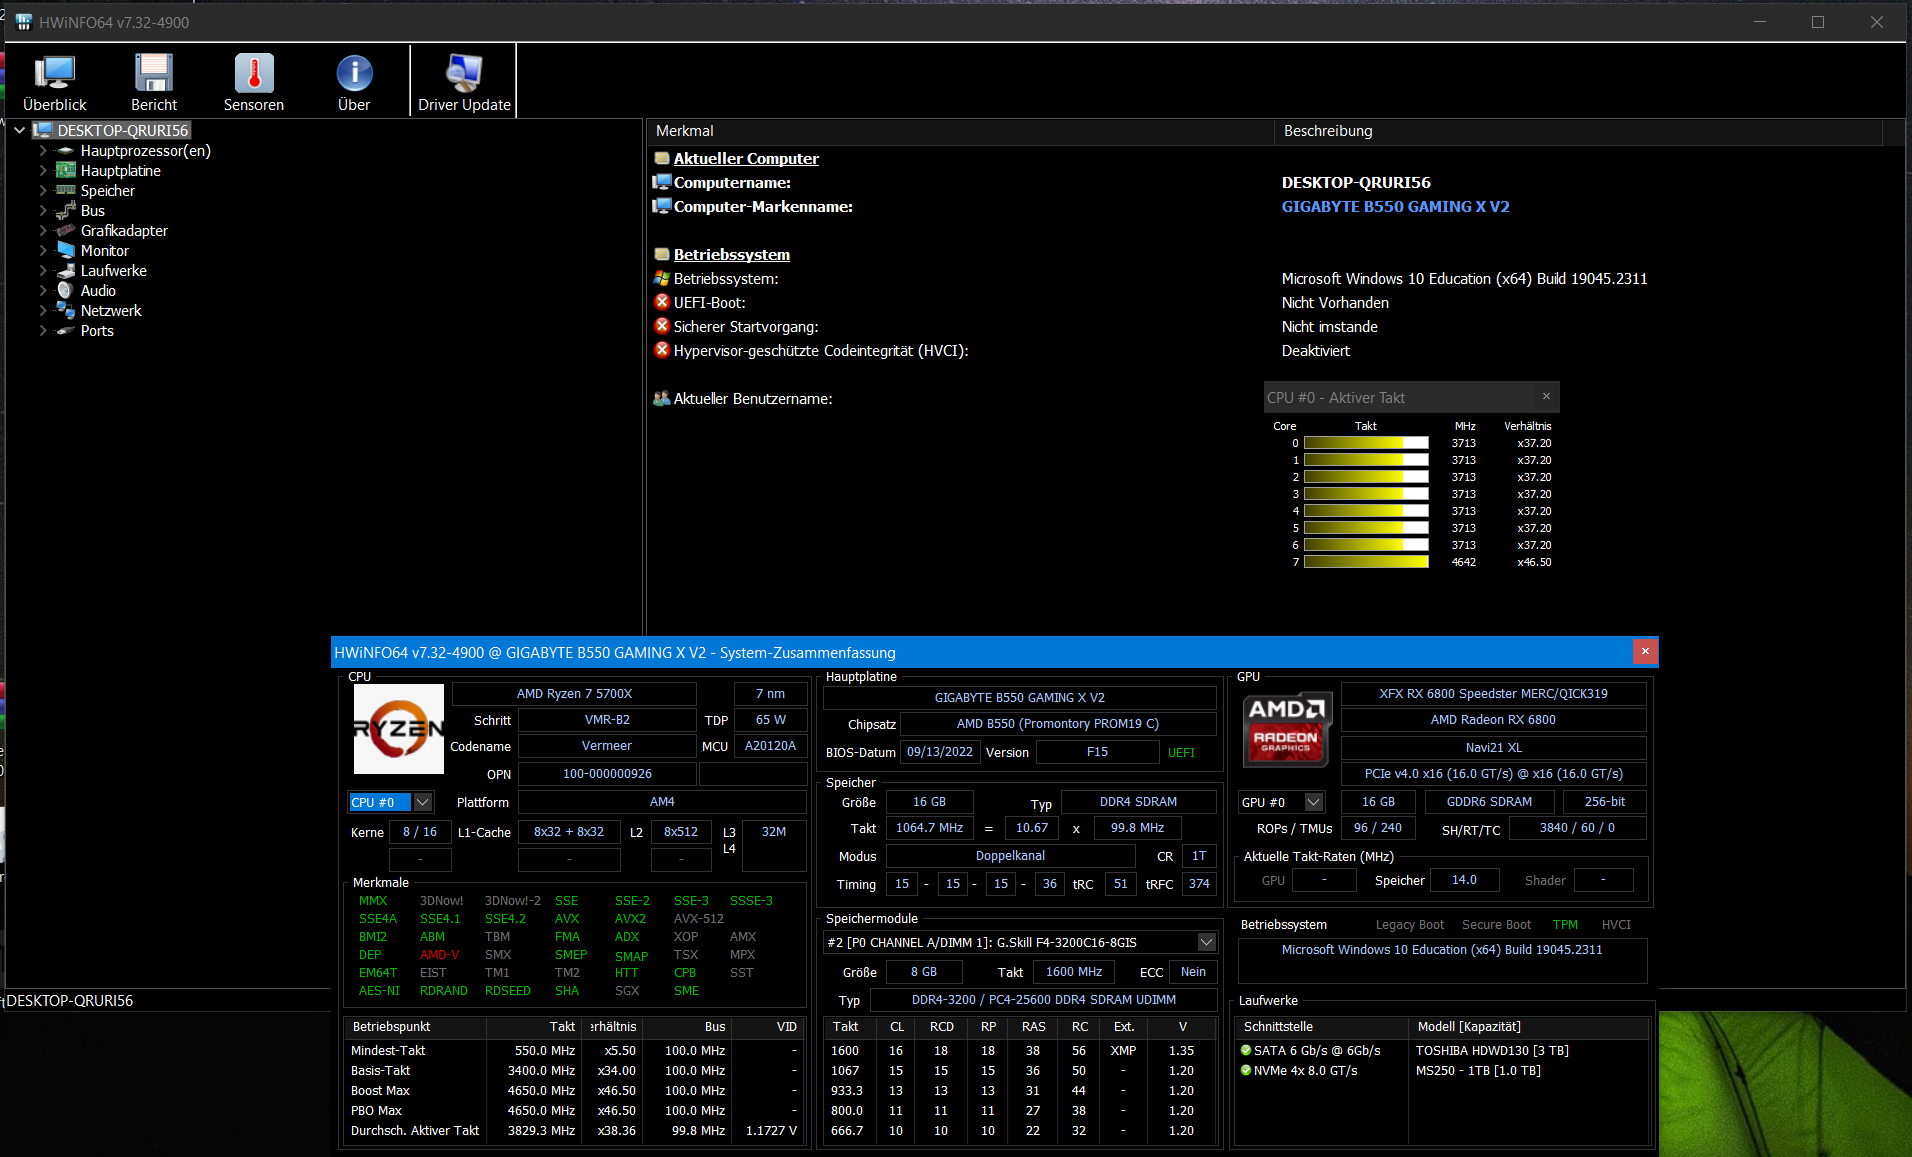Image resolution: width=1912 pixels, height=1157 pixels.
Task: Close the CPU #0 Aktiver Takt panel
Action: point(1546,396)
